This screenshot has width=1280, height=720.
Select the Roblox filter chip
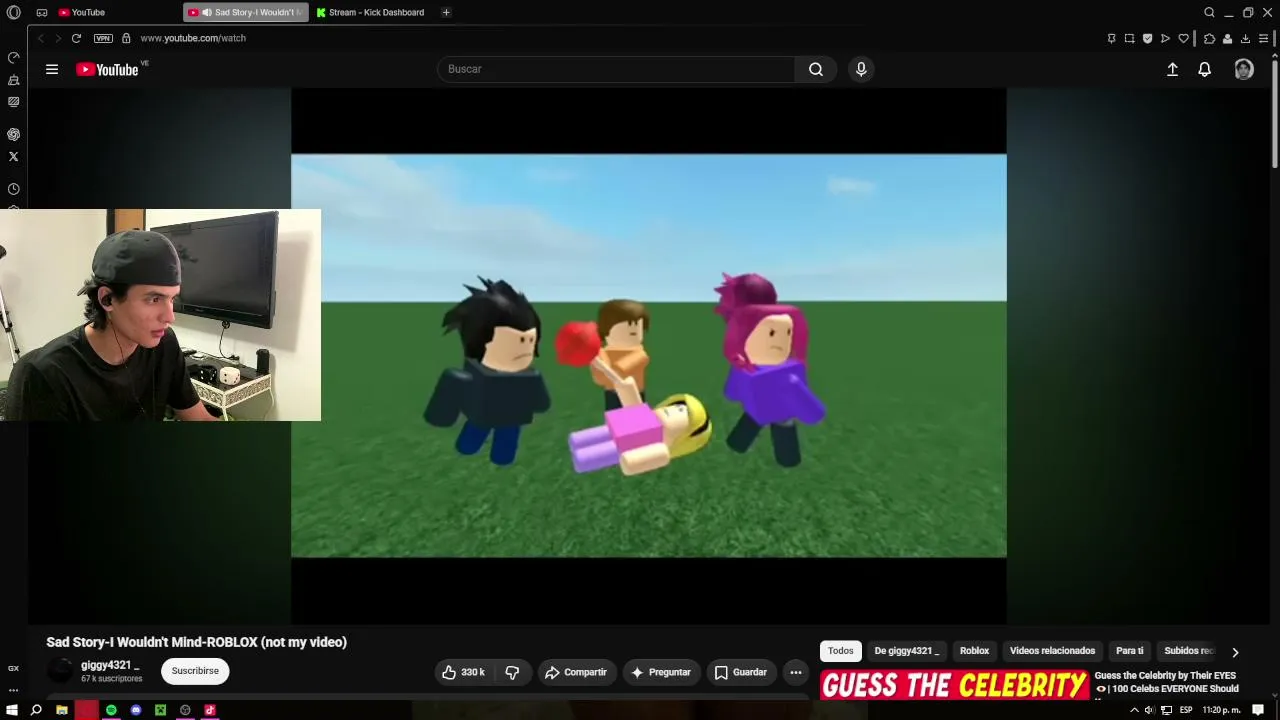[975, 651]
